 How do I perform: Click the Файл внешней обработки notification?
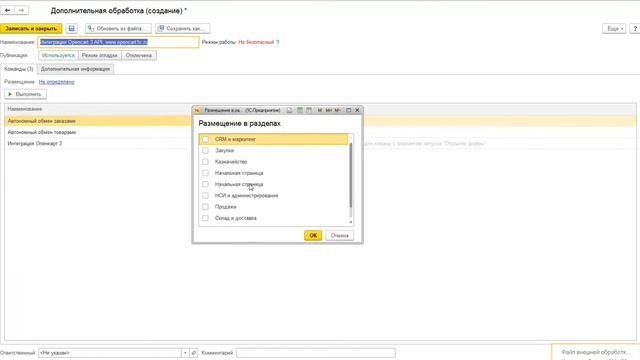point(596,352)
